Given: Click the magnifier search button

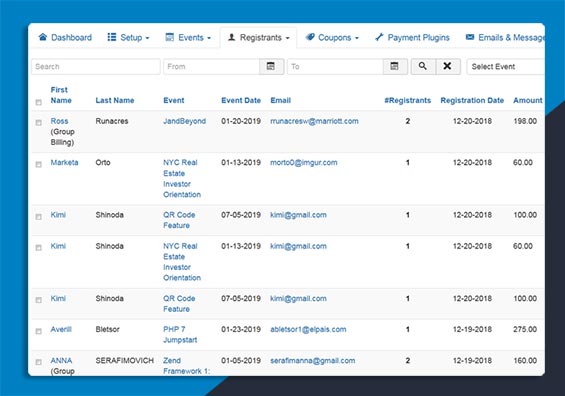Looking at the screenshot, I should pyautogui.click(x=423, y=66).
